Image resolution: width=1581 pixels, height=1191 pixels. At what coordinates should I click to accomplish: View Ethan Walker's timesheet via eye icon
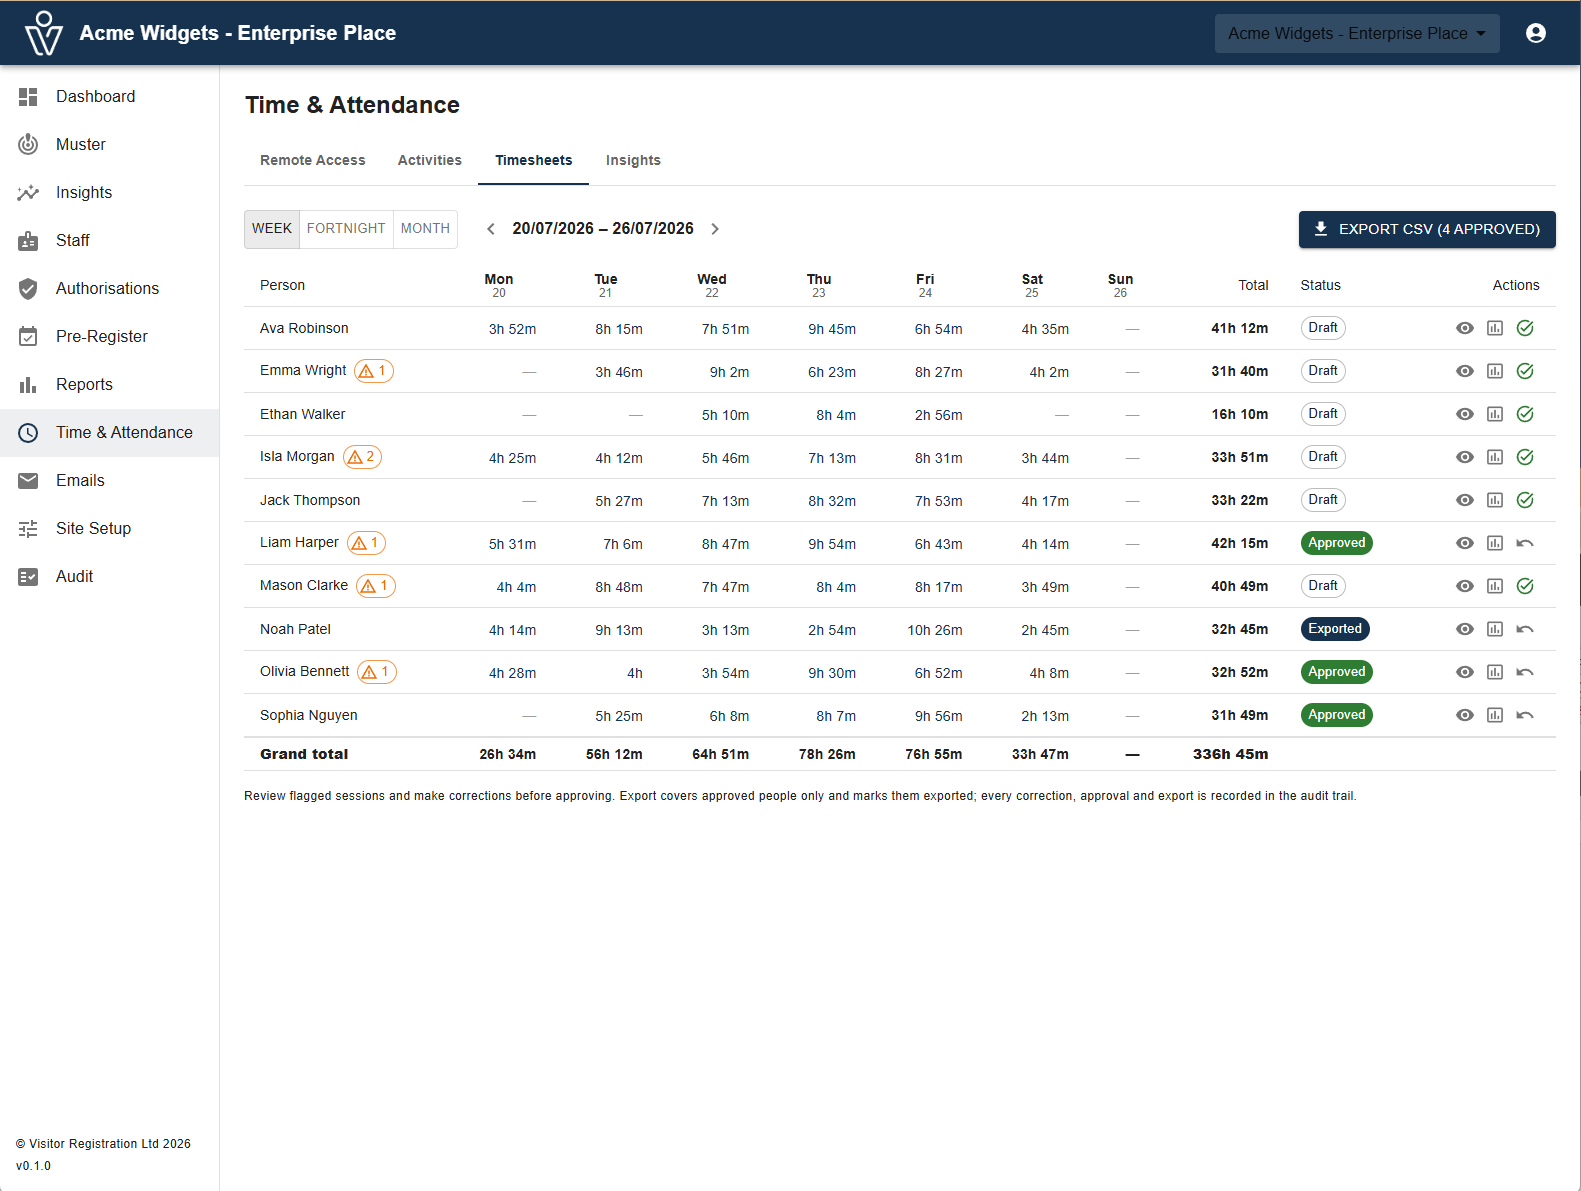[x=1465, y=414]
